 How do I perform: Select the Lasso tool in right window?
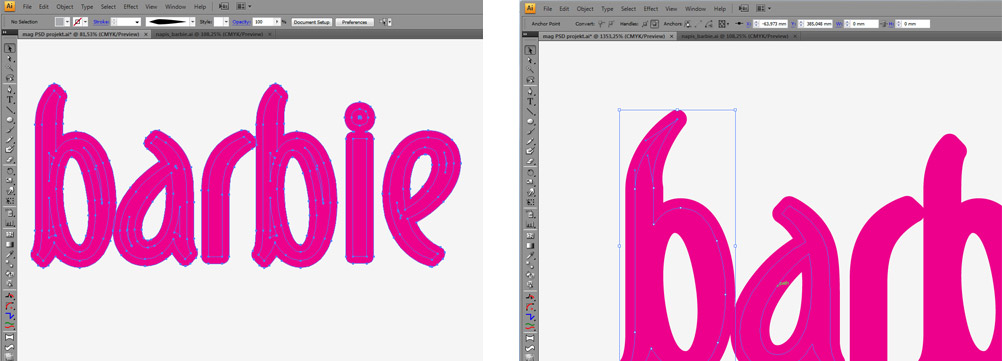(530, 79)
